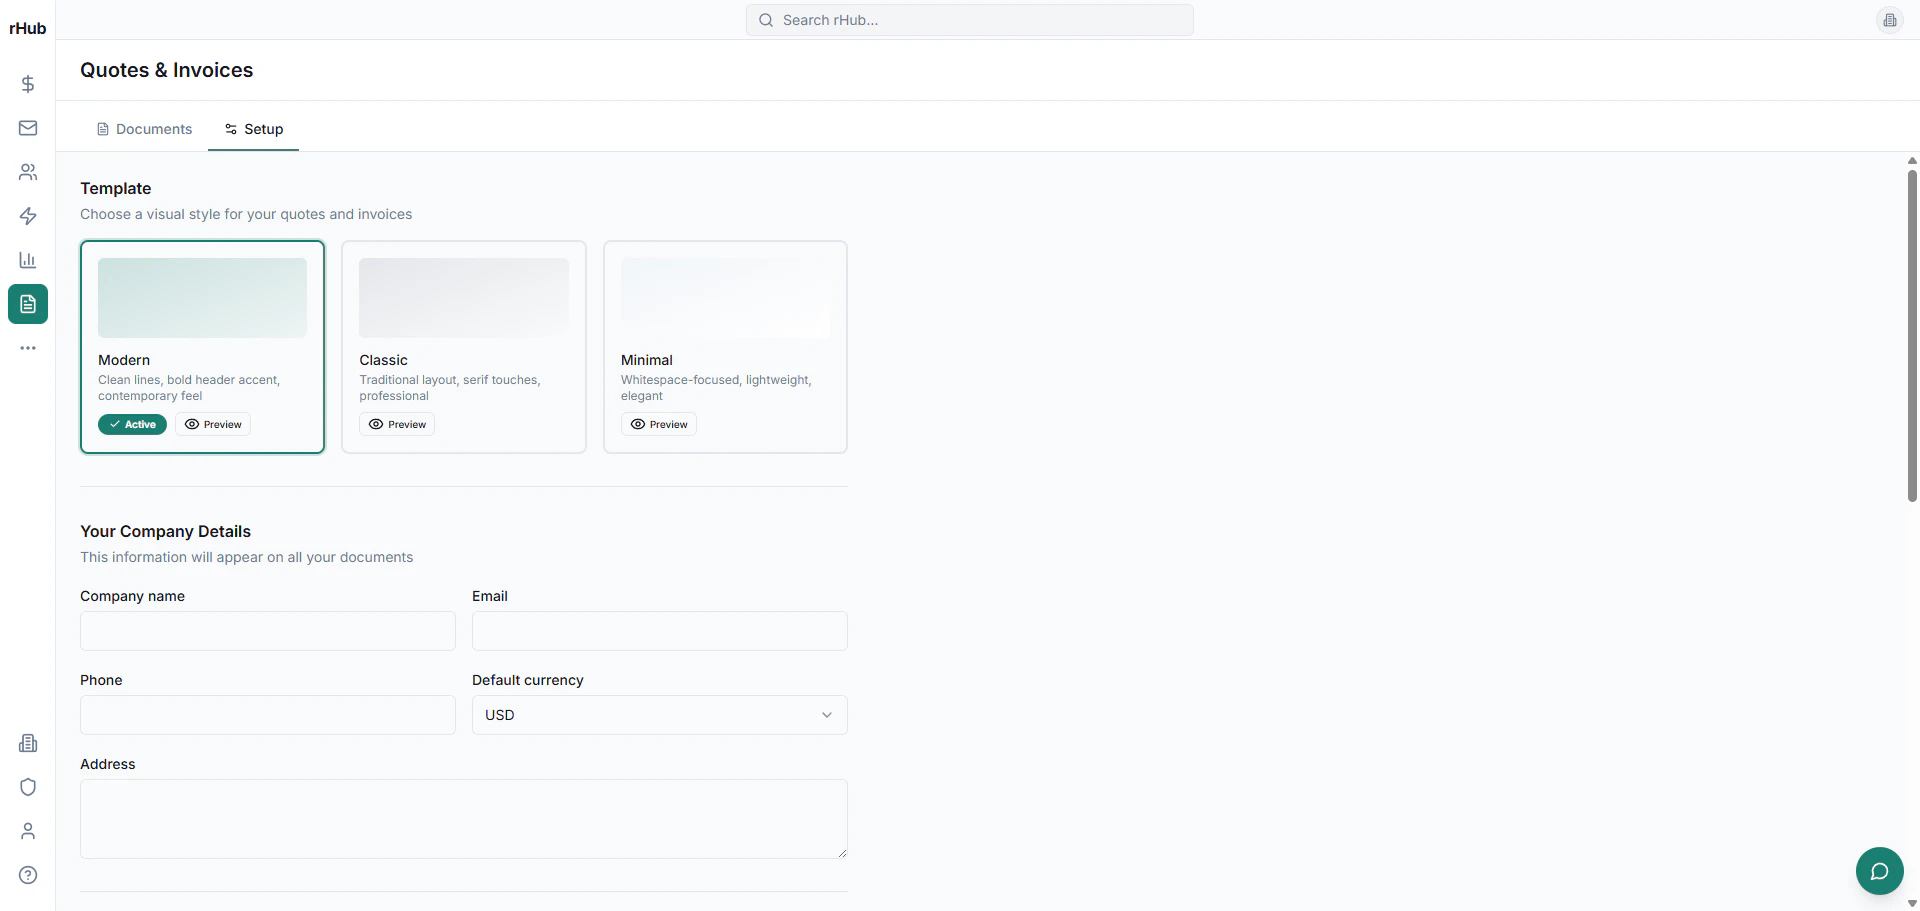Click inside the Company name field

tap(266, 631)
